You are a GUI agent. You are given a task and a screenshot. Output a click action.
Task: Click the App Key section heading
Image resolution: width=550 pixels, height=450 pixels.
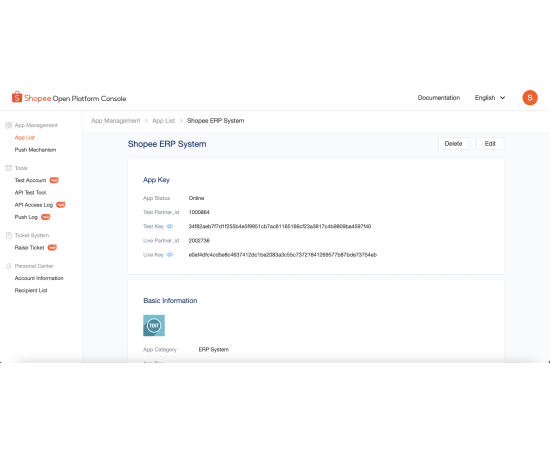pyautogui.click(x=156, y=180)
